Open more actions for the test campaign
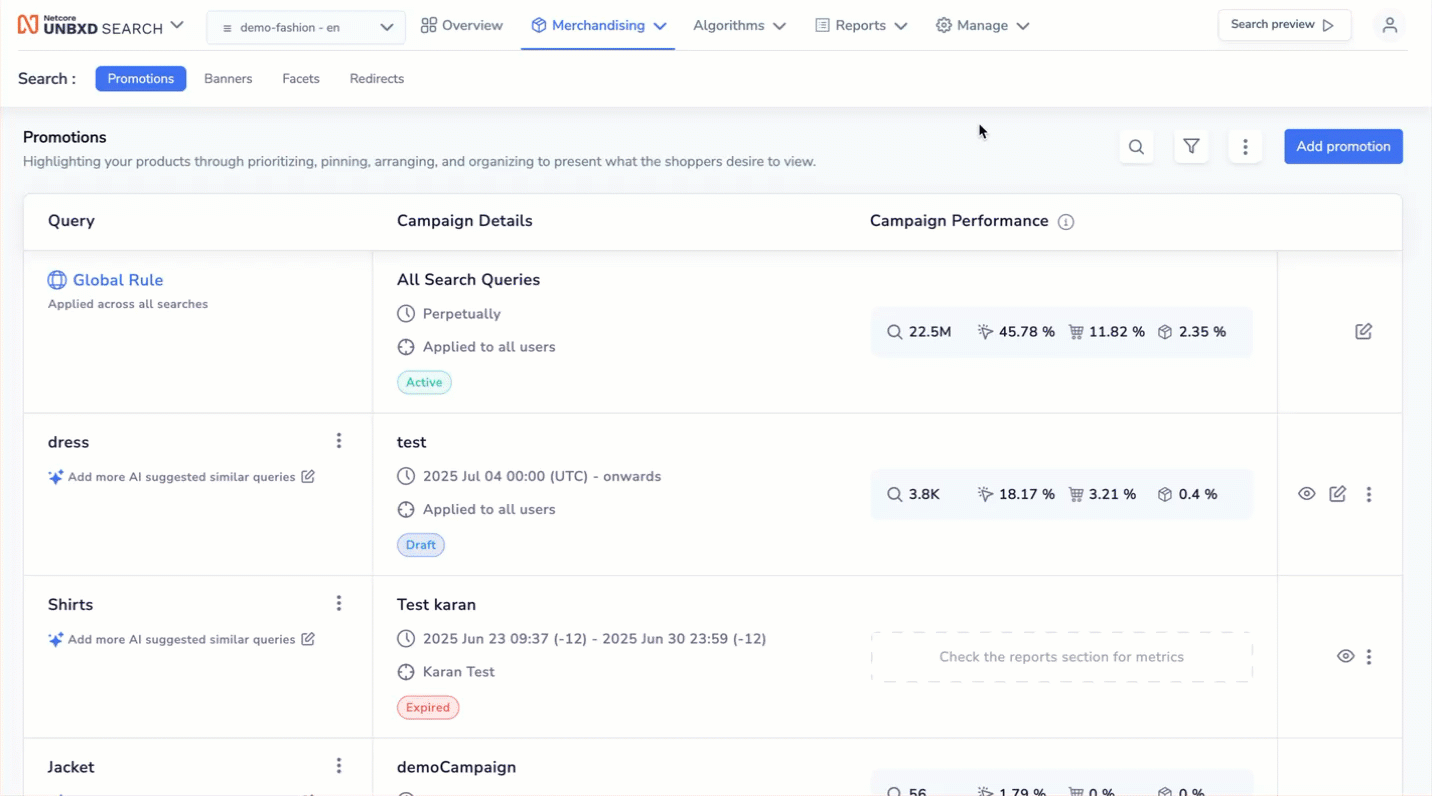This screenshot has height=796, width=1432. coord(1369,494)
